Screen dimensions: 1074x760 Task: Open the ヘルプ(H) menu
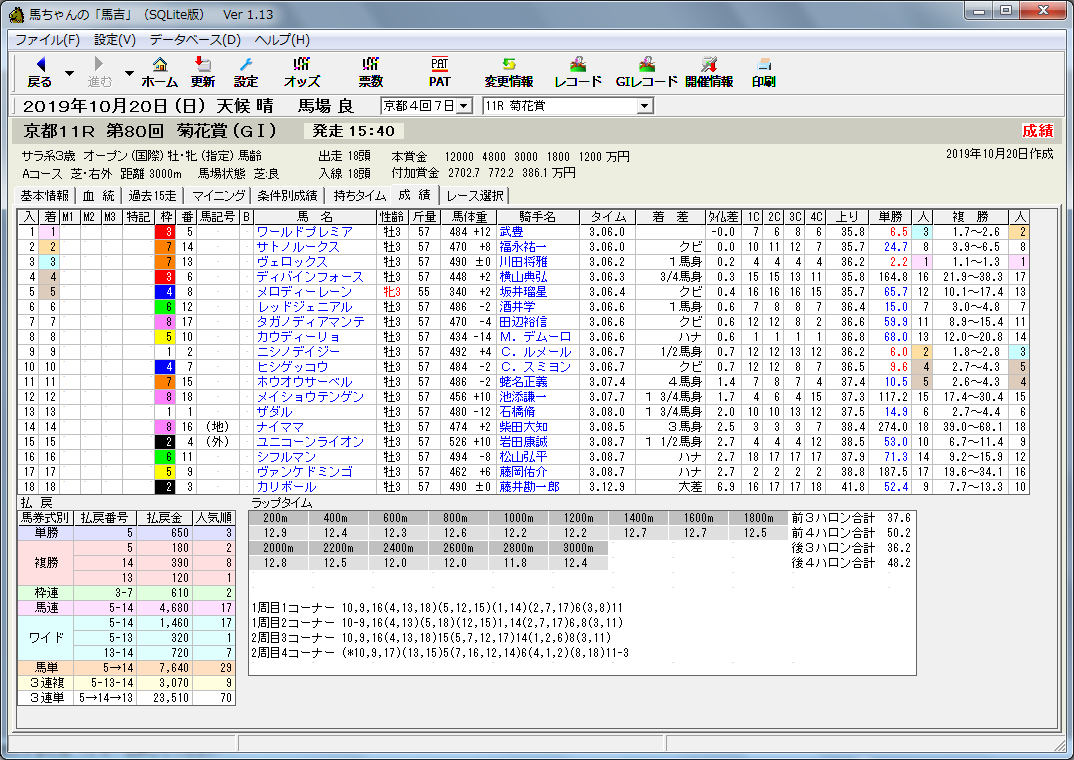click(282, 40)
